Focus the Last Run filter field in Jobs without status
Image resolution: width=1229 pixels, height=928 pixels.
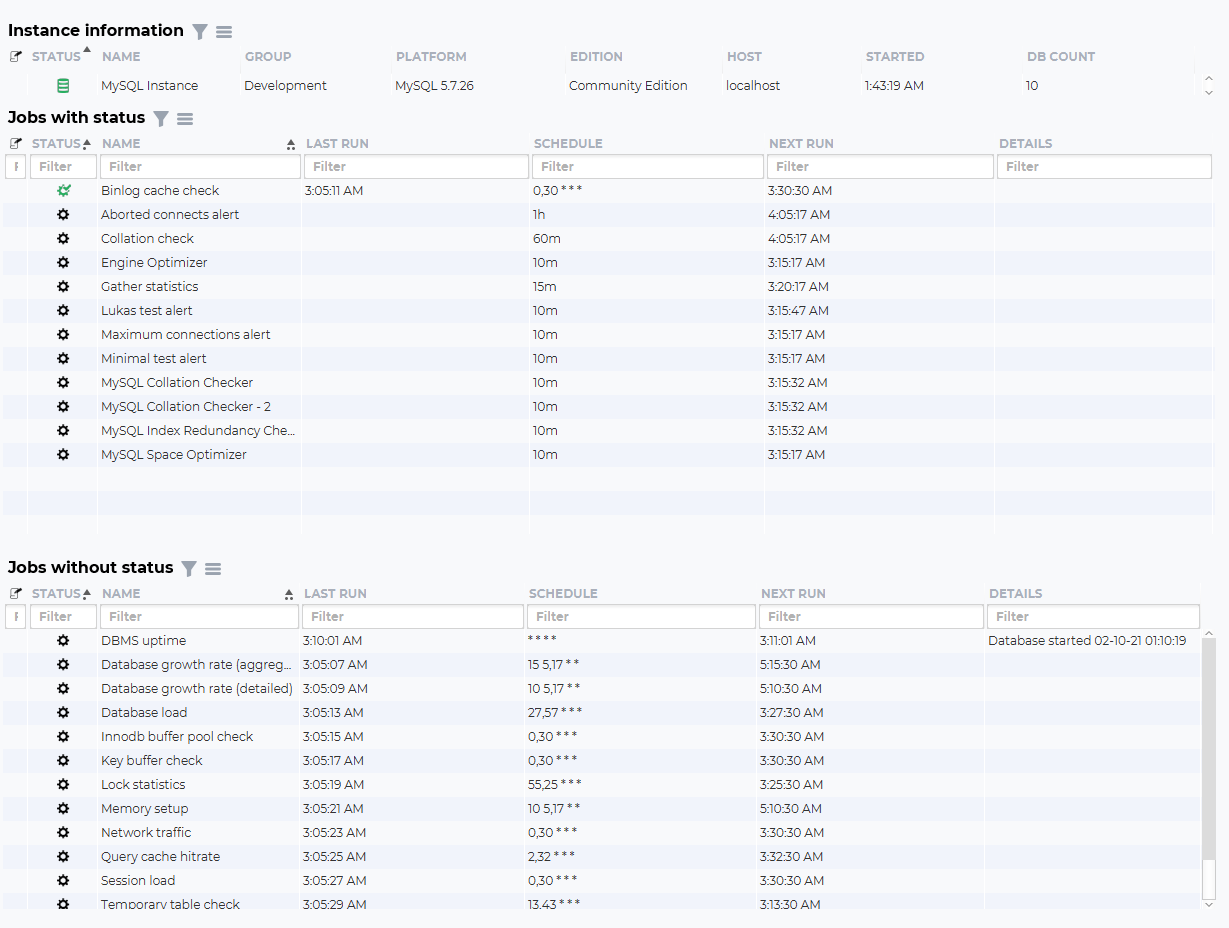pos(412,617)
